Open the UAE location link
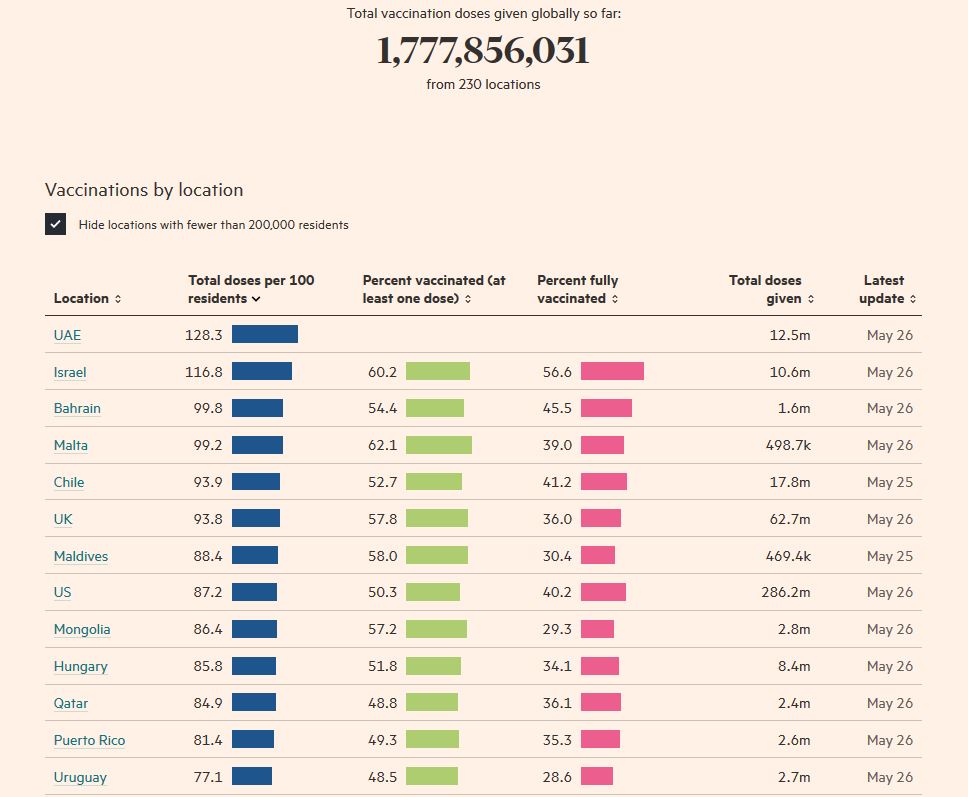Screen dimensions: 968x797 pyautogui.click(x=67, y=336)
